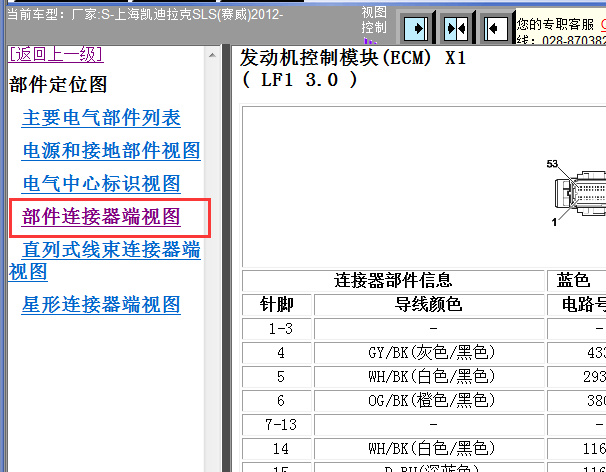Click the sidebar scroll-up arrow
Viewport: 606px width, 472px height.
(212, 55)
